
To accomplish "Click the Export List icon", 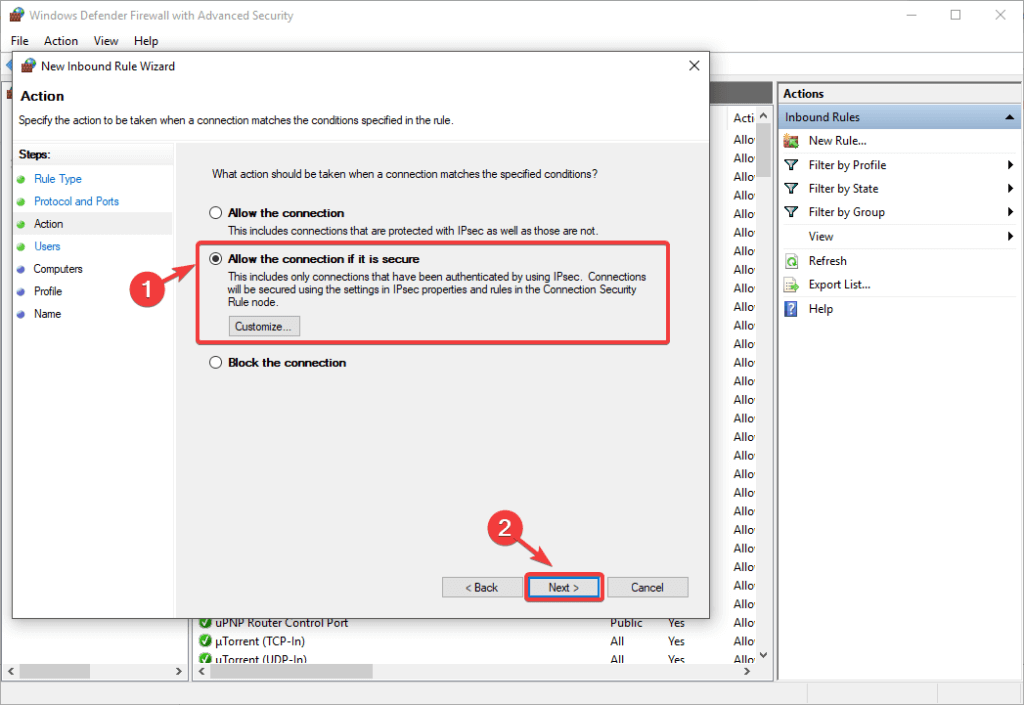I will tap(791, 284).
